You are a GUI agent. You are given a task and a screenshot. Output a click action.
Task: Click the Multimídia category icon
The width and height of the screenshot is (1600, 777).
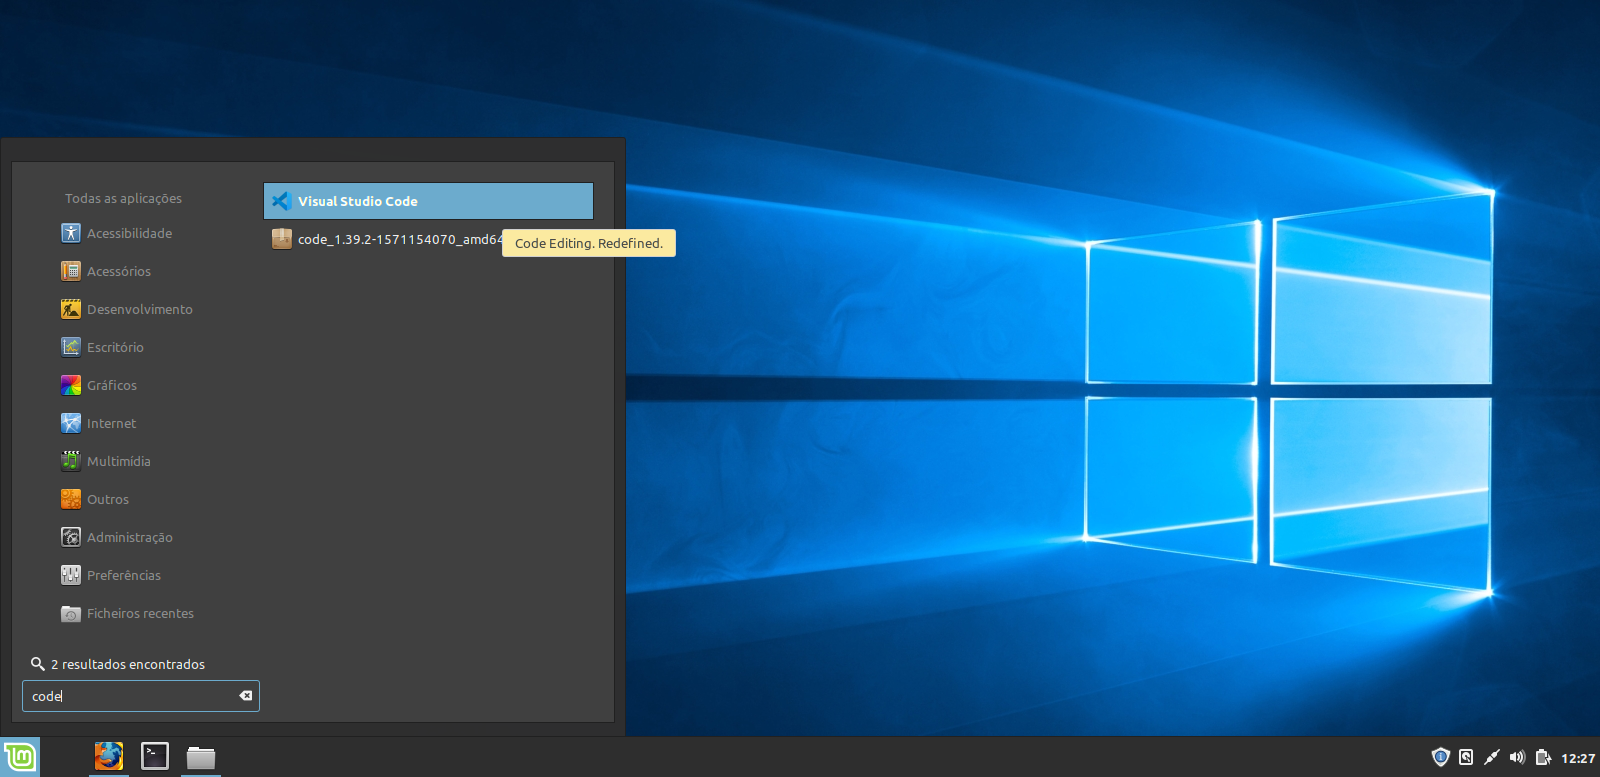click(x=71, y=461)
